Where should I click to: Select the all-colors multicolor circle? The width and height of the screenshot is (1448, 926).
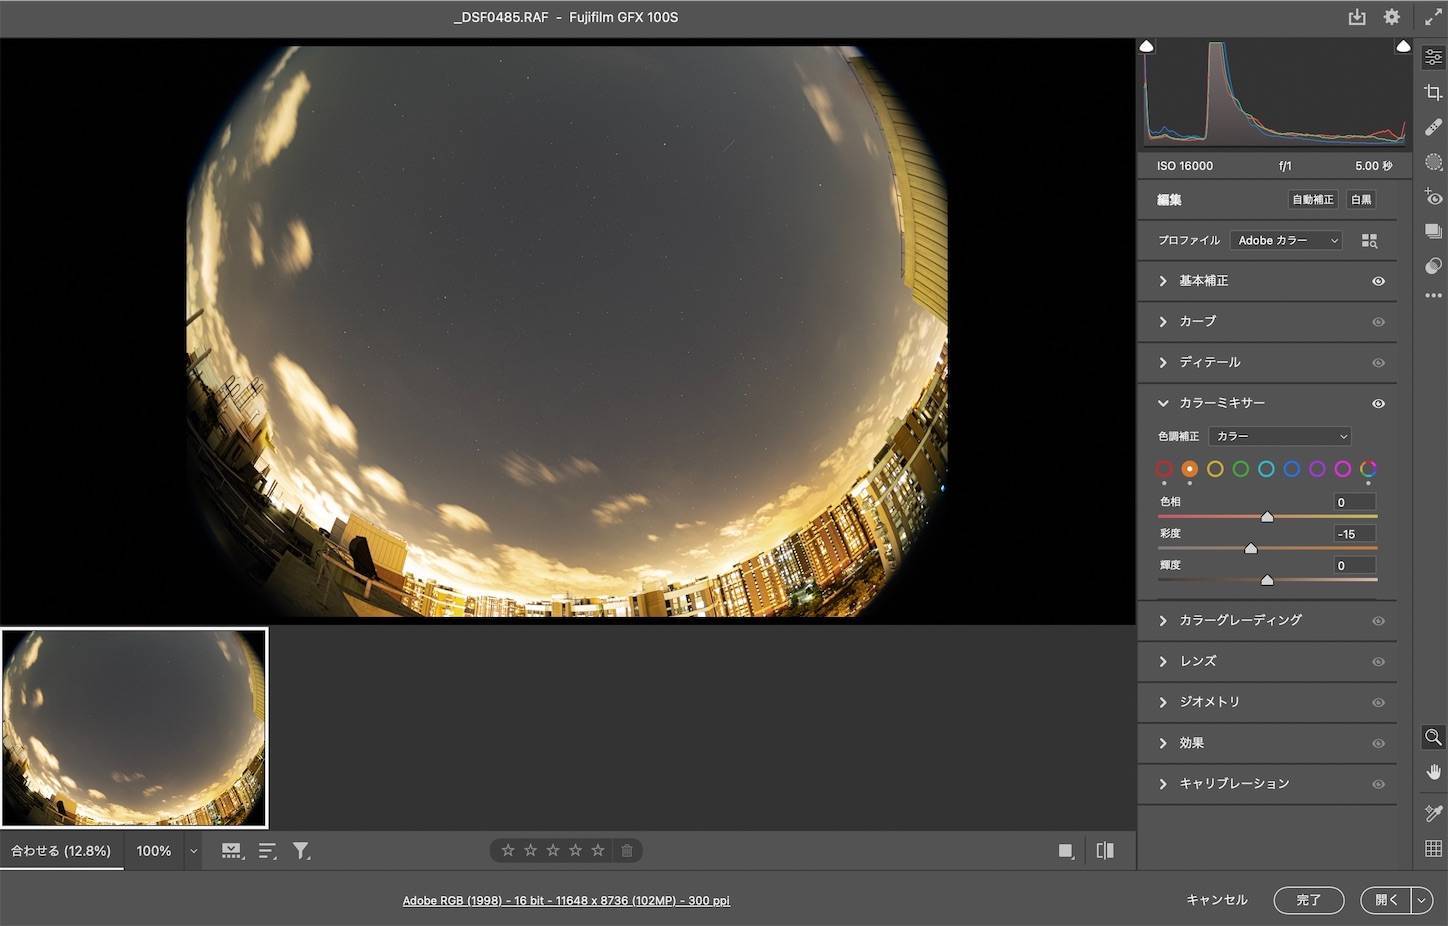[x=1368, y=469]
